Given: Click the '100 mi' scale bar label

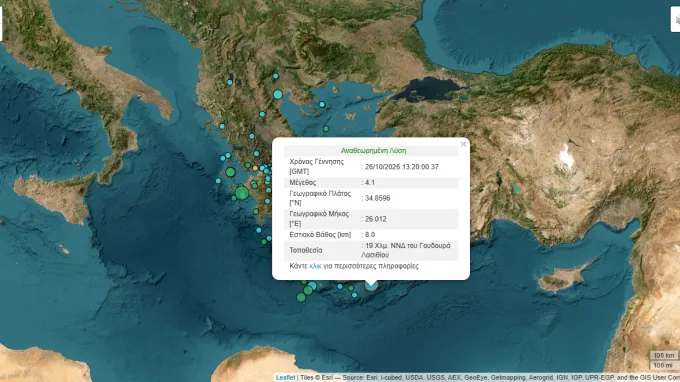Looking at the screenshot, I should pos(663,366).
